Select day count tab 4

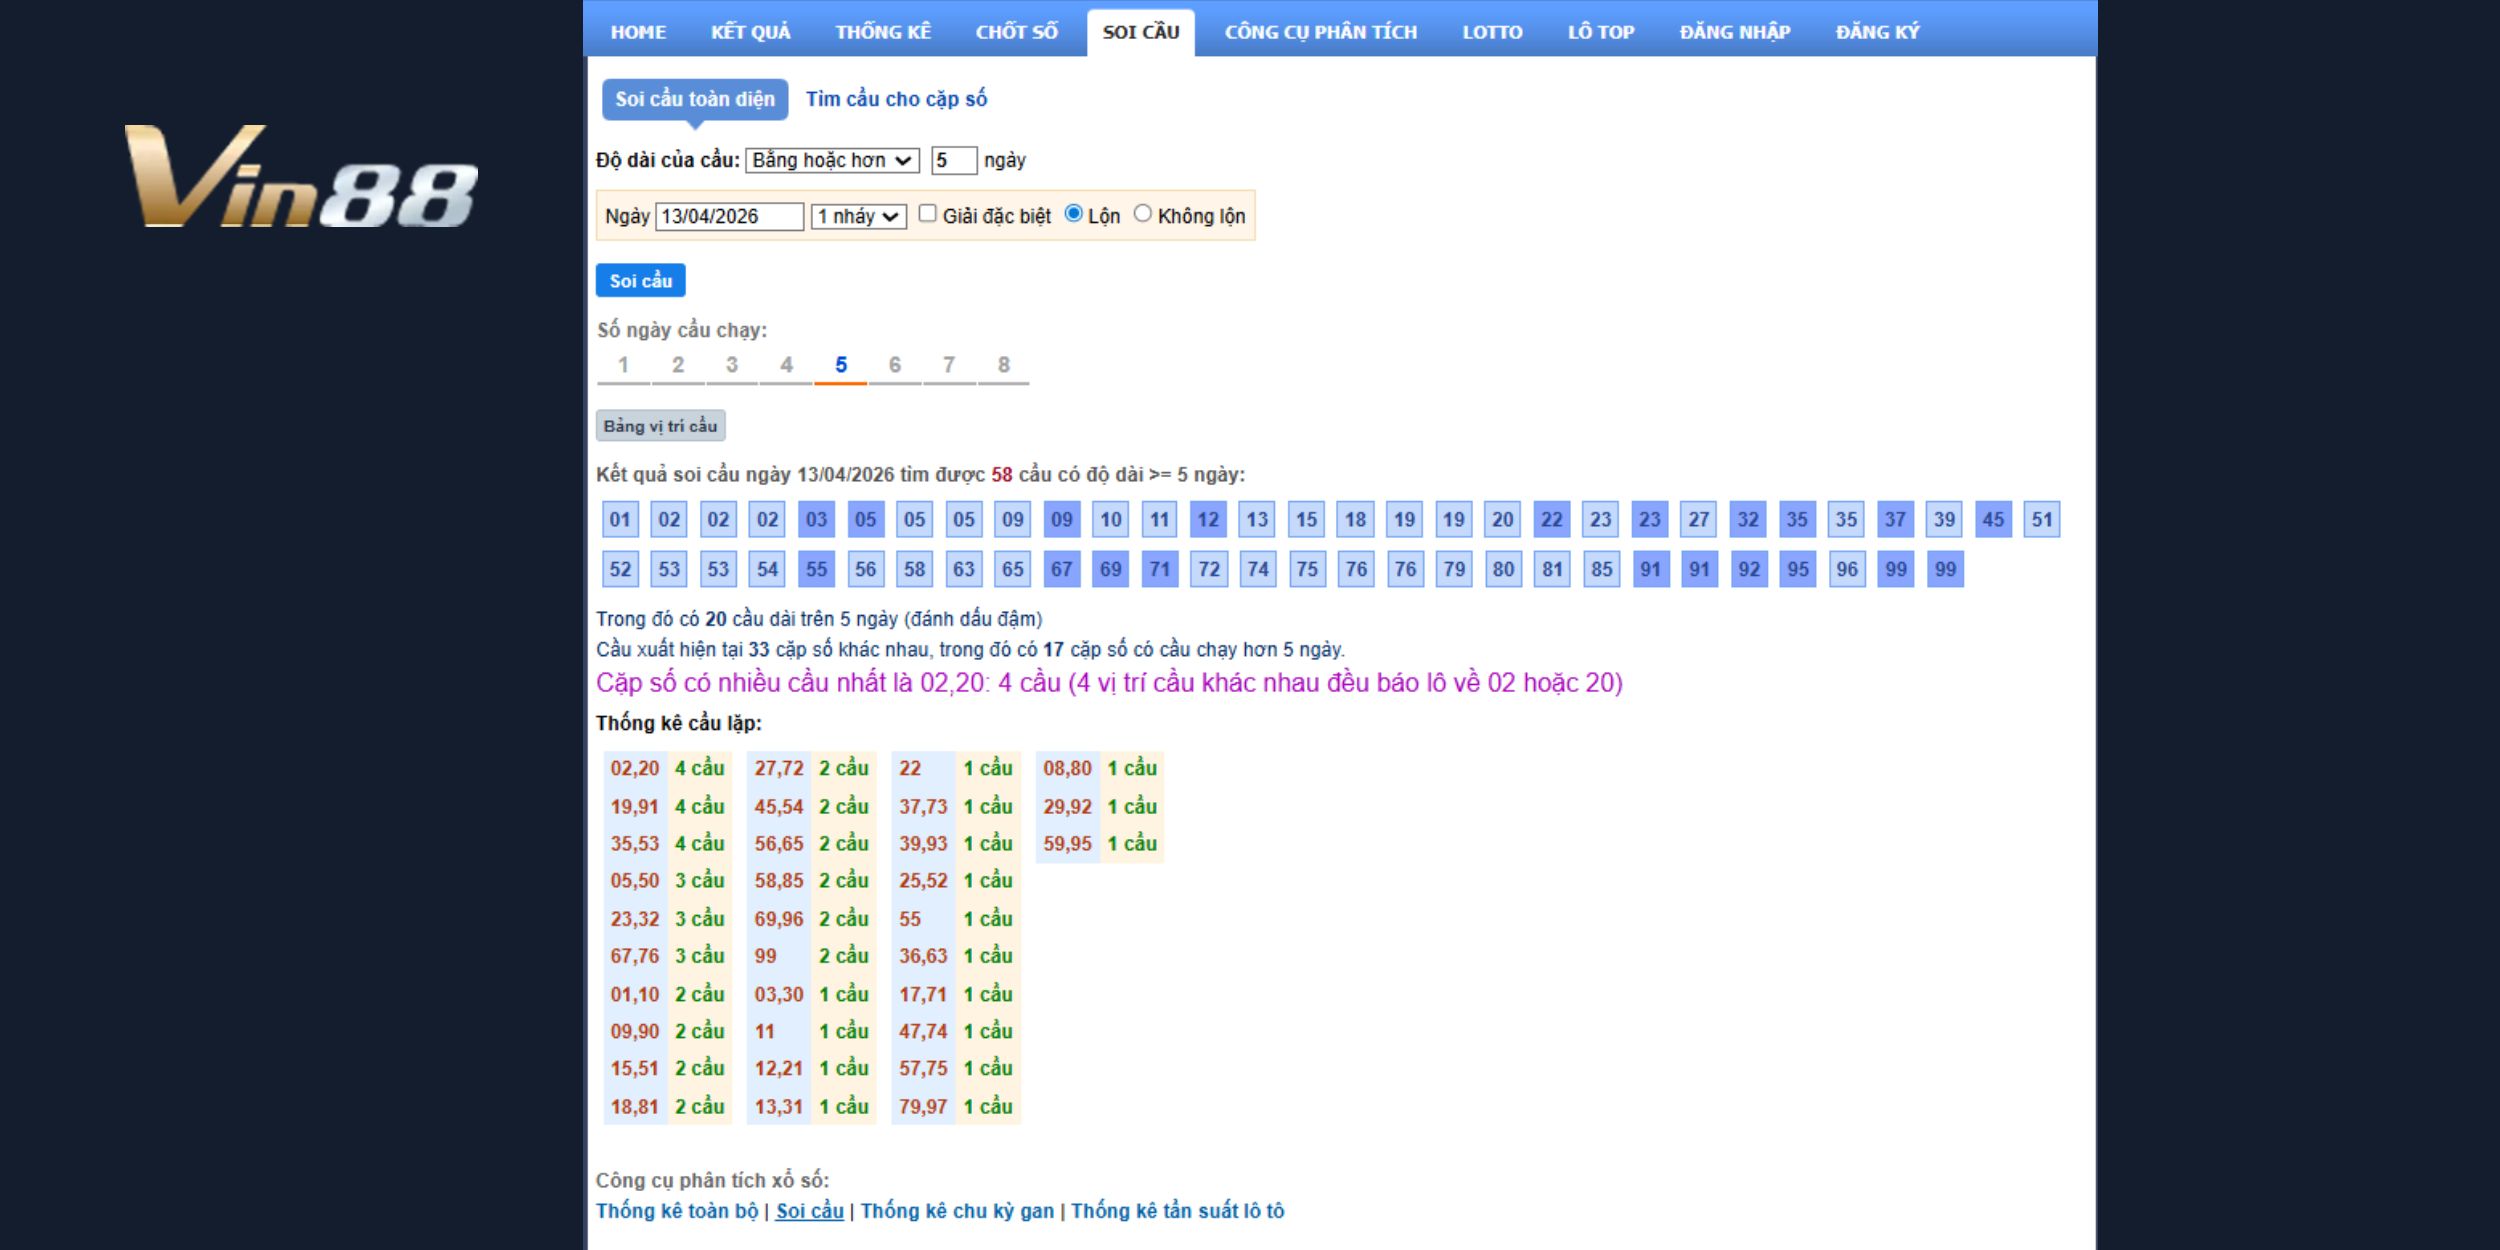[x=787, y=365]
